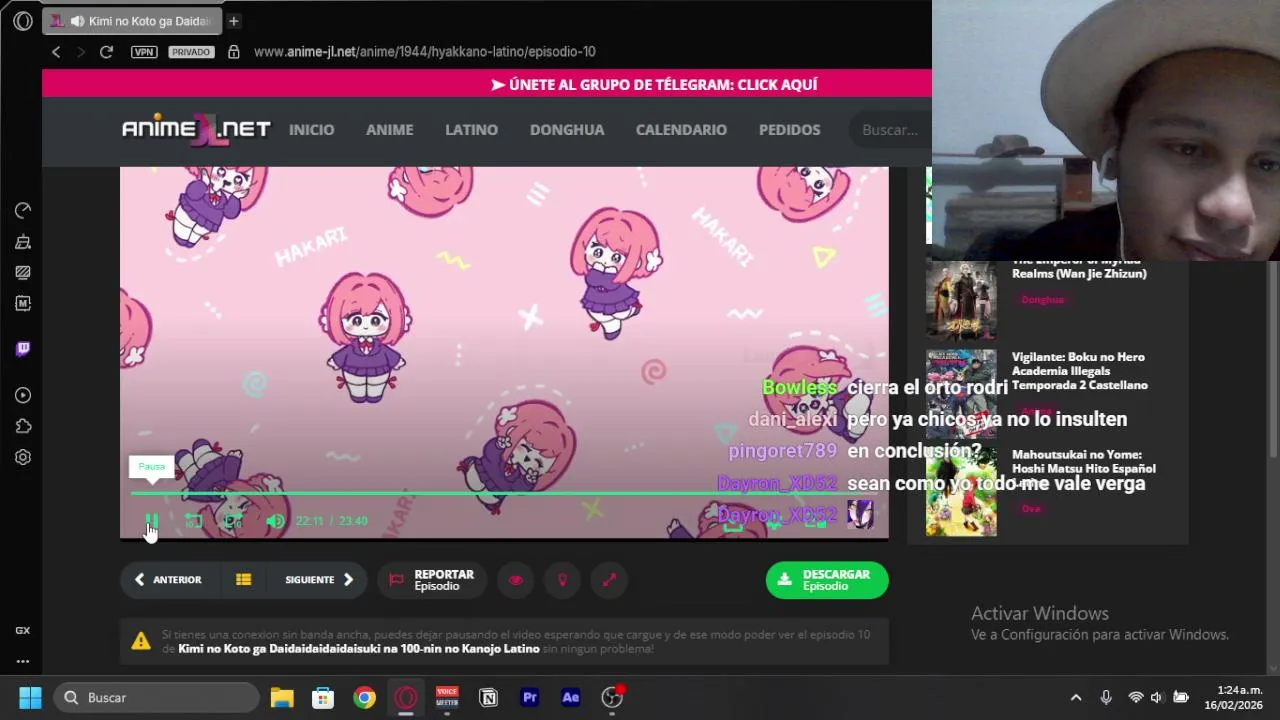The width and height of the screenshot is (1280, 720).
Task: Click the green DESCARGAR Episodio button
Action: (x=827, y=580)
